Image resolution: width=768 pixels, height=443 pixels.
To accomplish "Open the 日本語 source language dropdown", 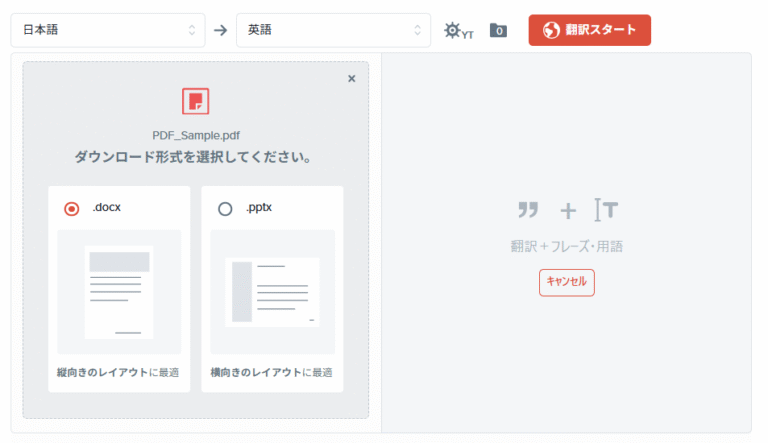I will pyautogui.click(x=108, y=30).
